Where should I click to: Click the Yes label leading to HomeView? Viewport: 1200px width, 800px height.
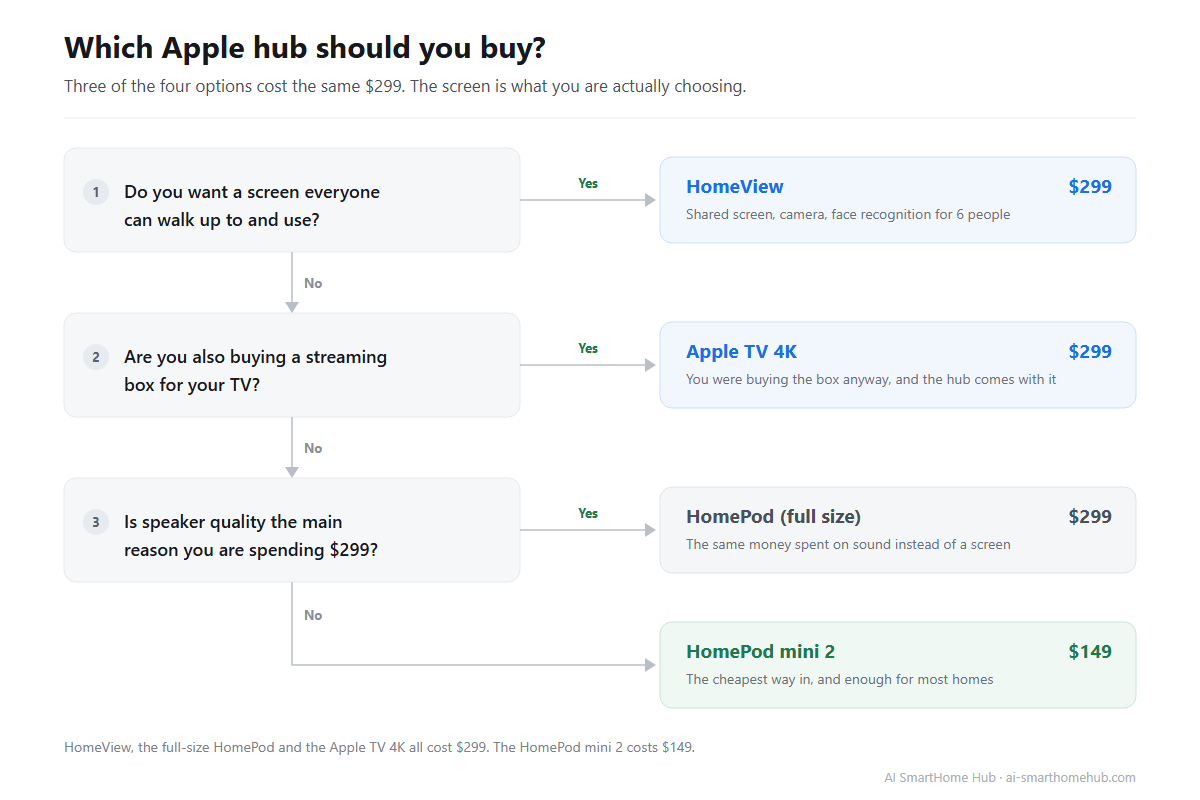tap(588, 183)
